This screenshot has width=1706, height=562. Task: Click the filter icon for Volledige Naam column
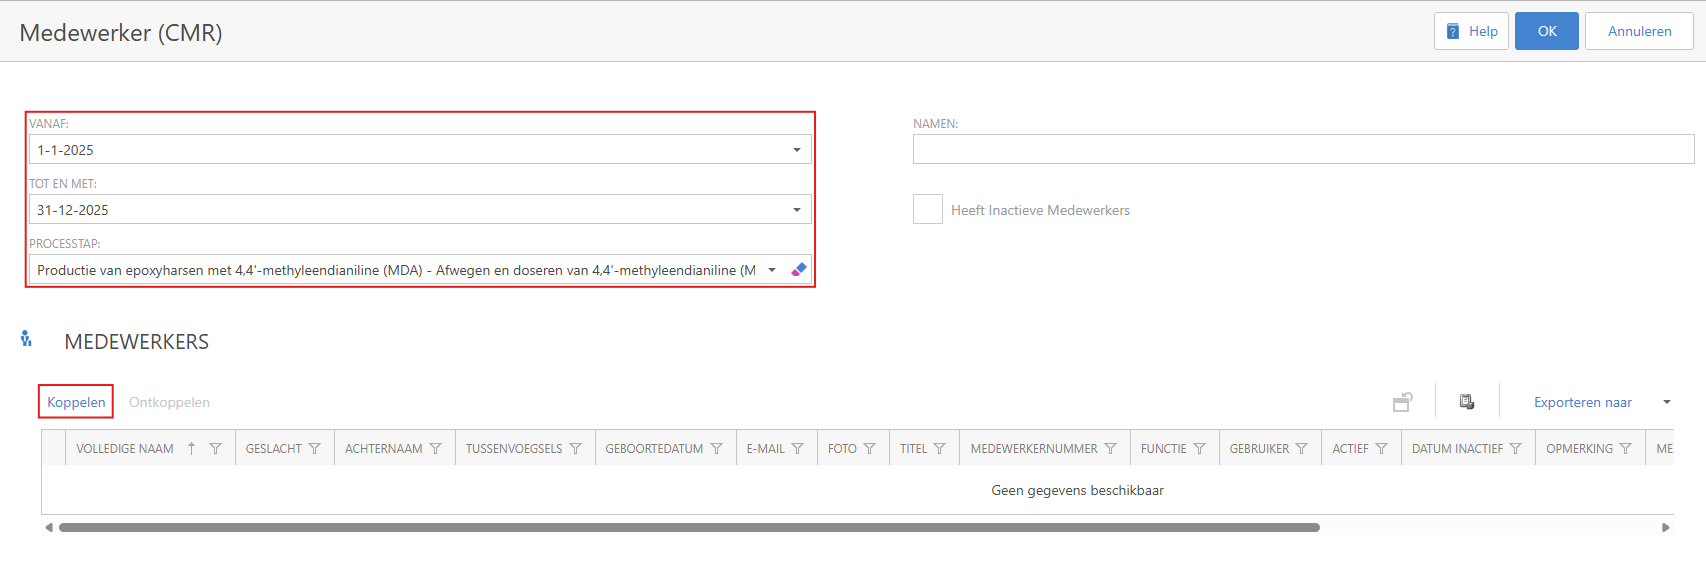pos(215,449)
